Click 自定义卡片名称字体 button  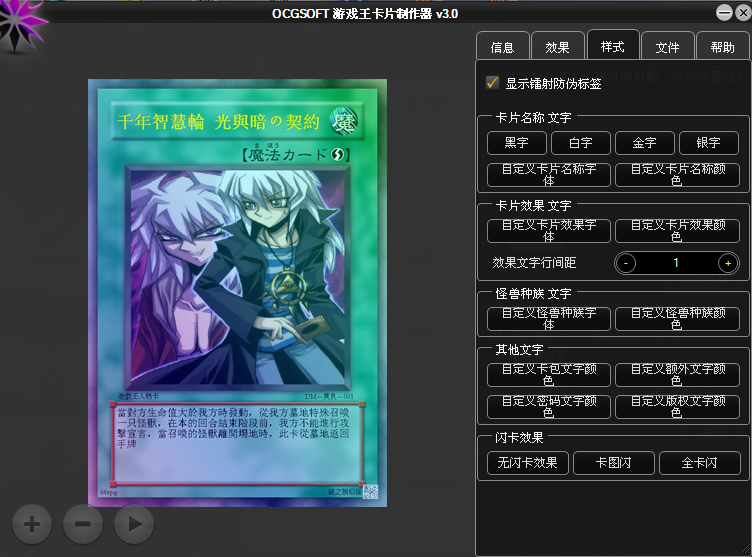click(549, 175)
